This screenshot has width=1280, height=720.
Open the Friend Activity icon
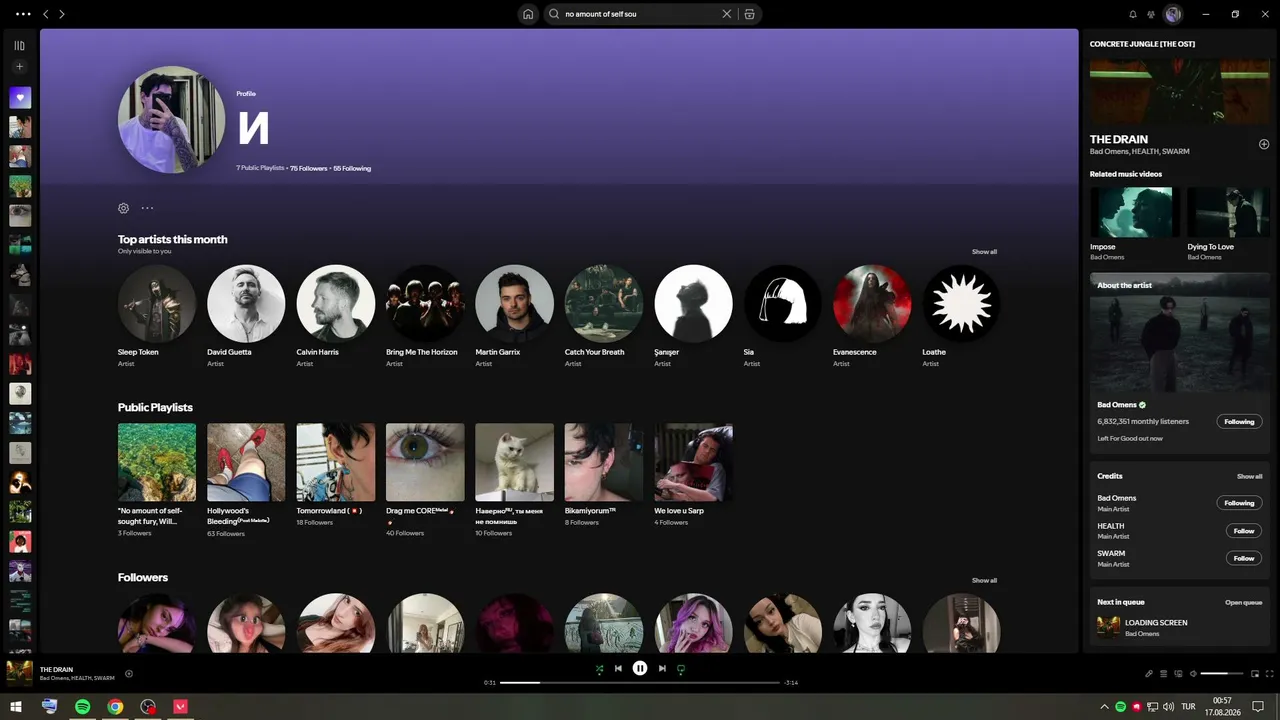click(x=1151, y=14)
